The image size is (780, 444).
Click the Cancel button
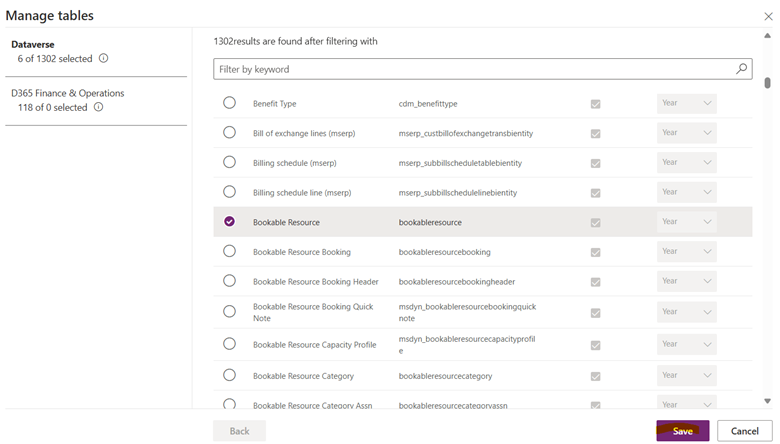click(744, 431)
